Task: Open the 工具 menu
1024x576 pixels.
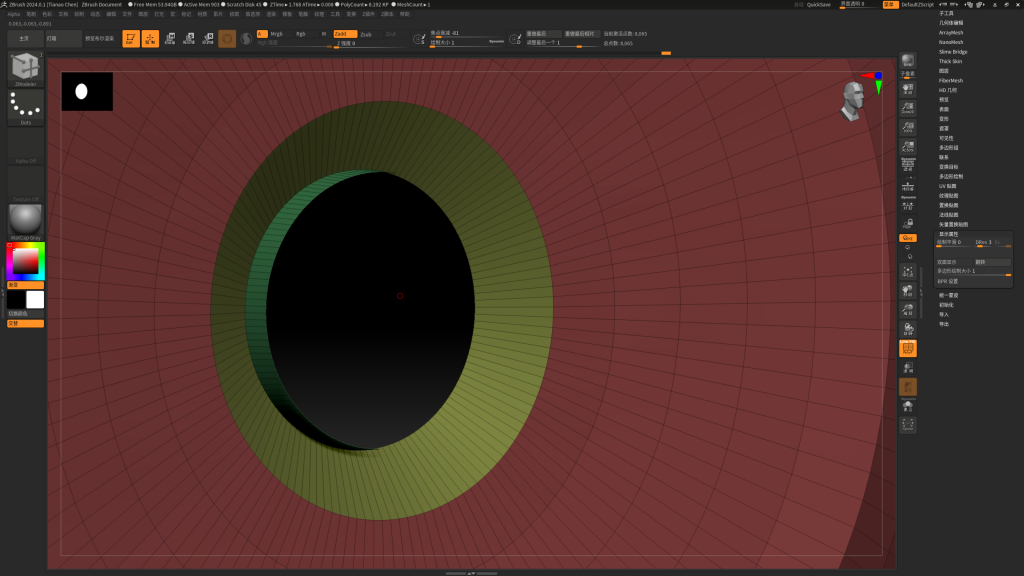Action: 335,14
